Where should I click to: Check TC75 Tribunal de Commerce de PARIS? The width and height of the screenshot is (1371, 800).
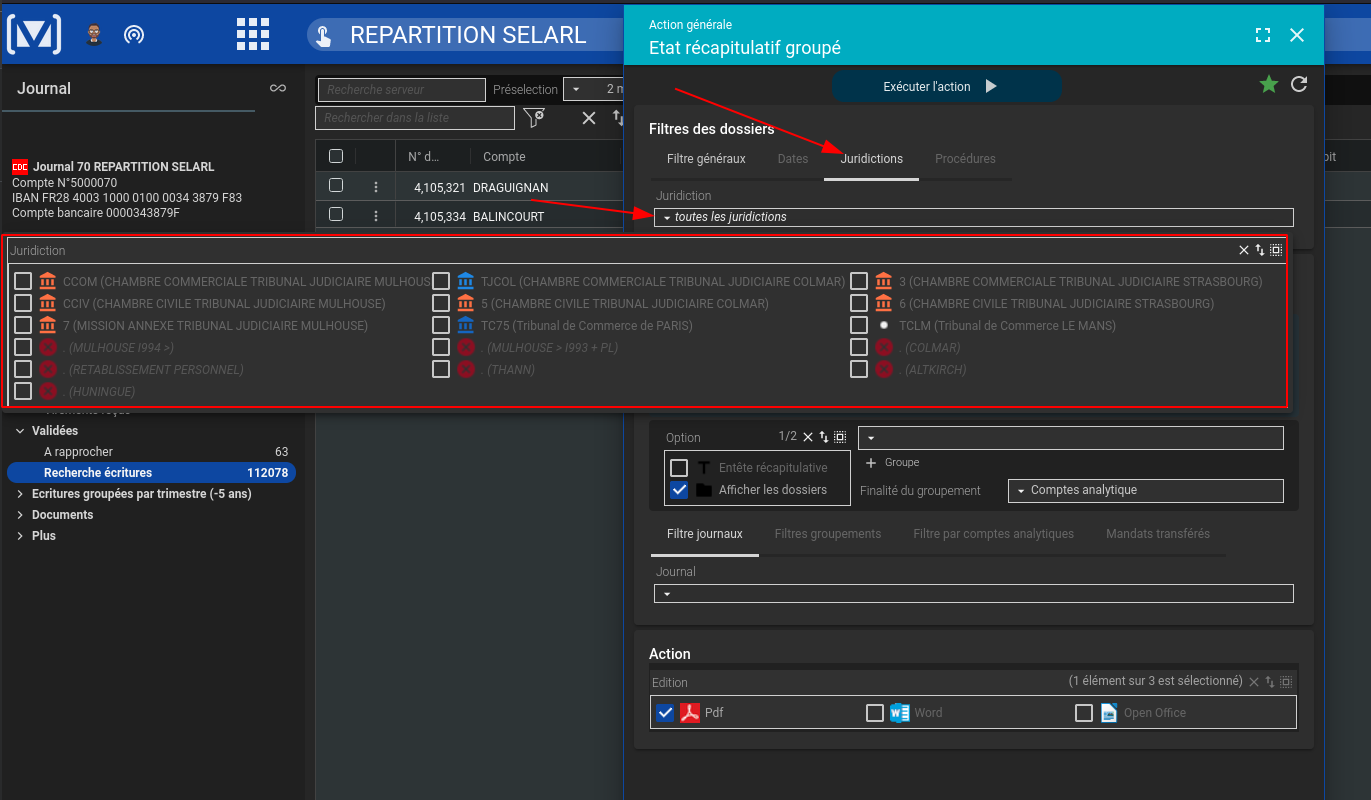tap(441, 325)
